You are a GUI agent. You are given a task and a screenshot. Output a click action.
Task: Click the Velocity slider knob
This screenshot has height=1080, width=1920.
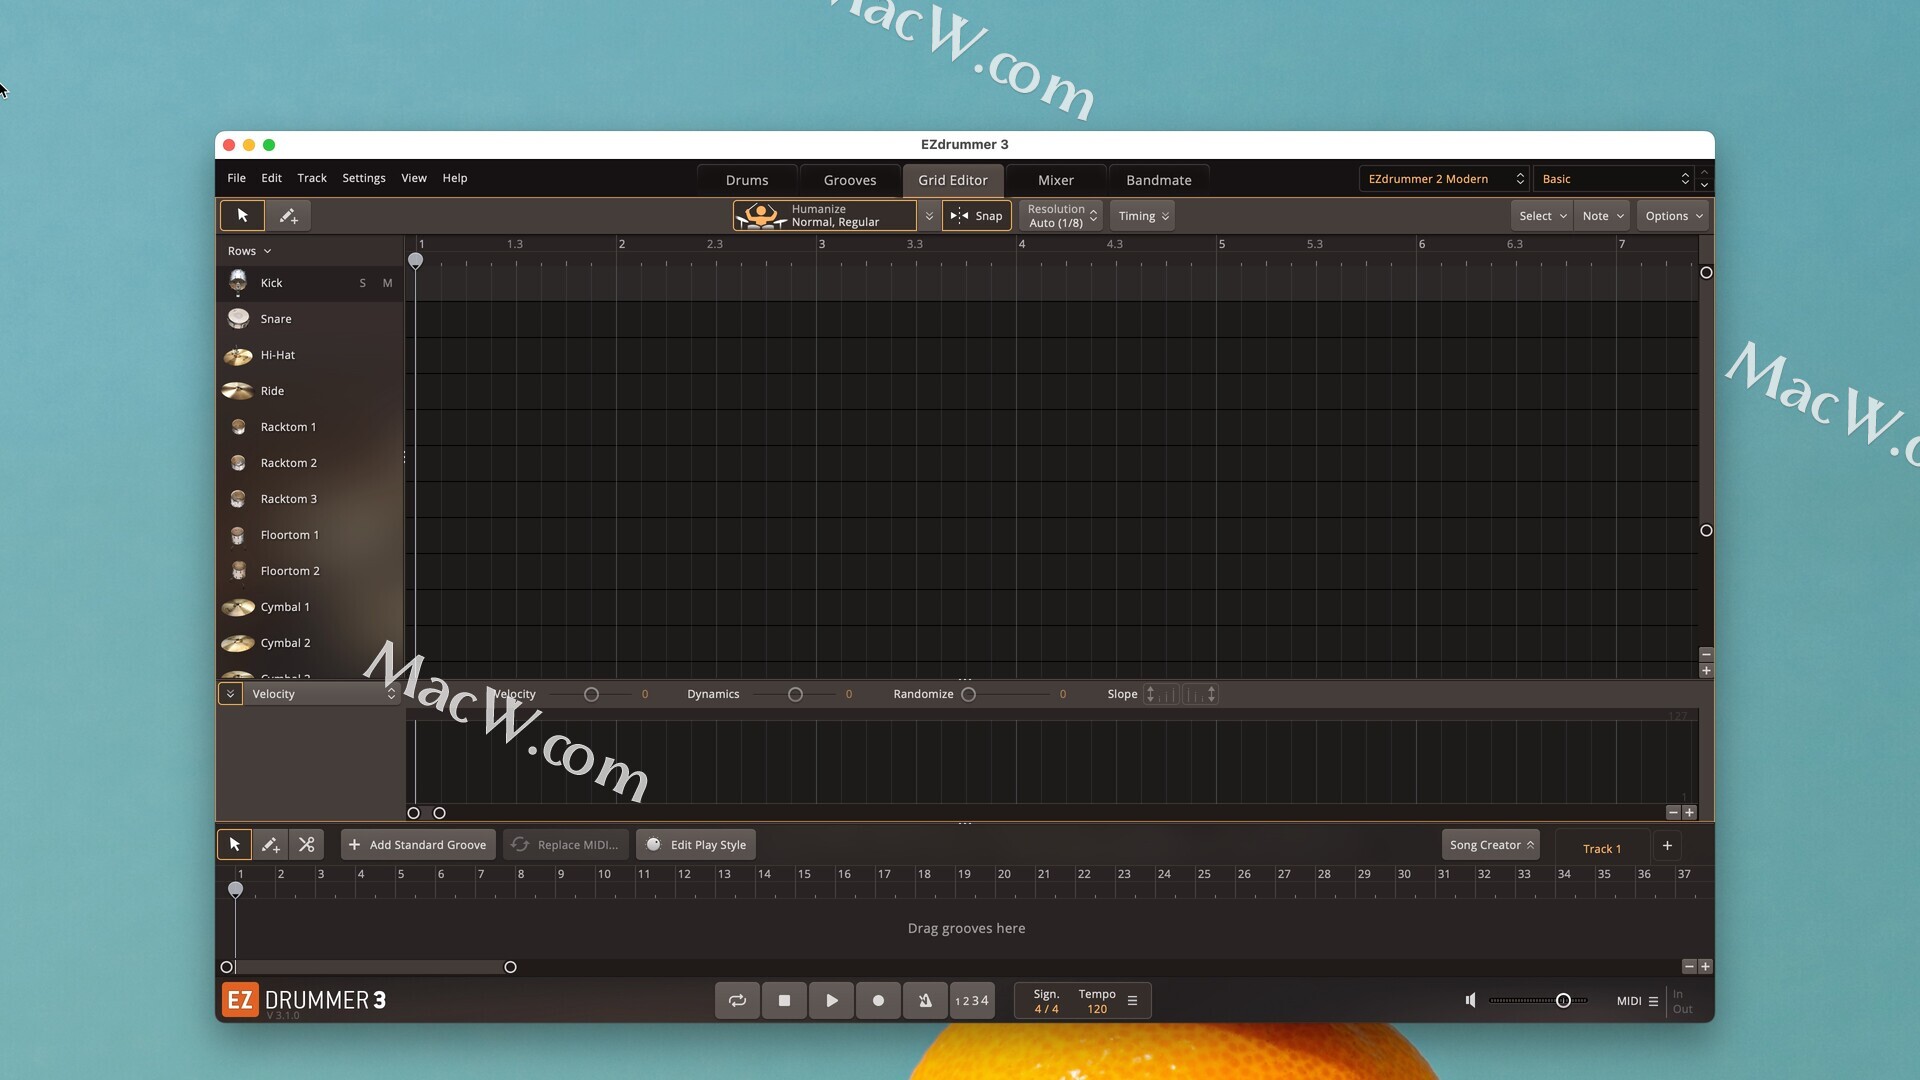[591, 694]
